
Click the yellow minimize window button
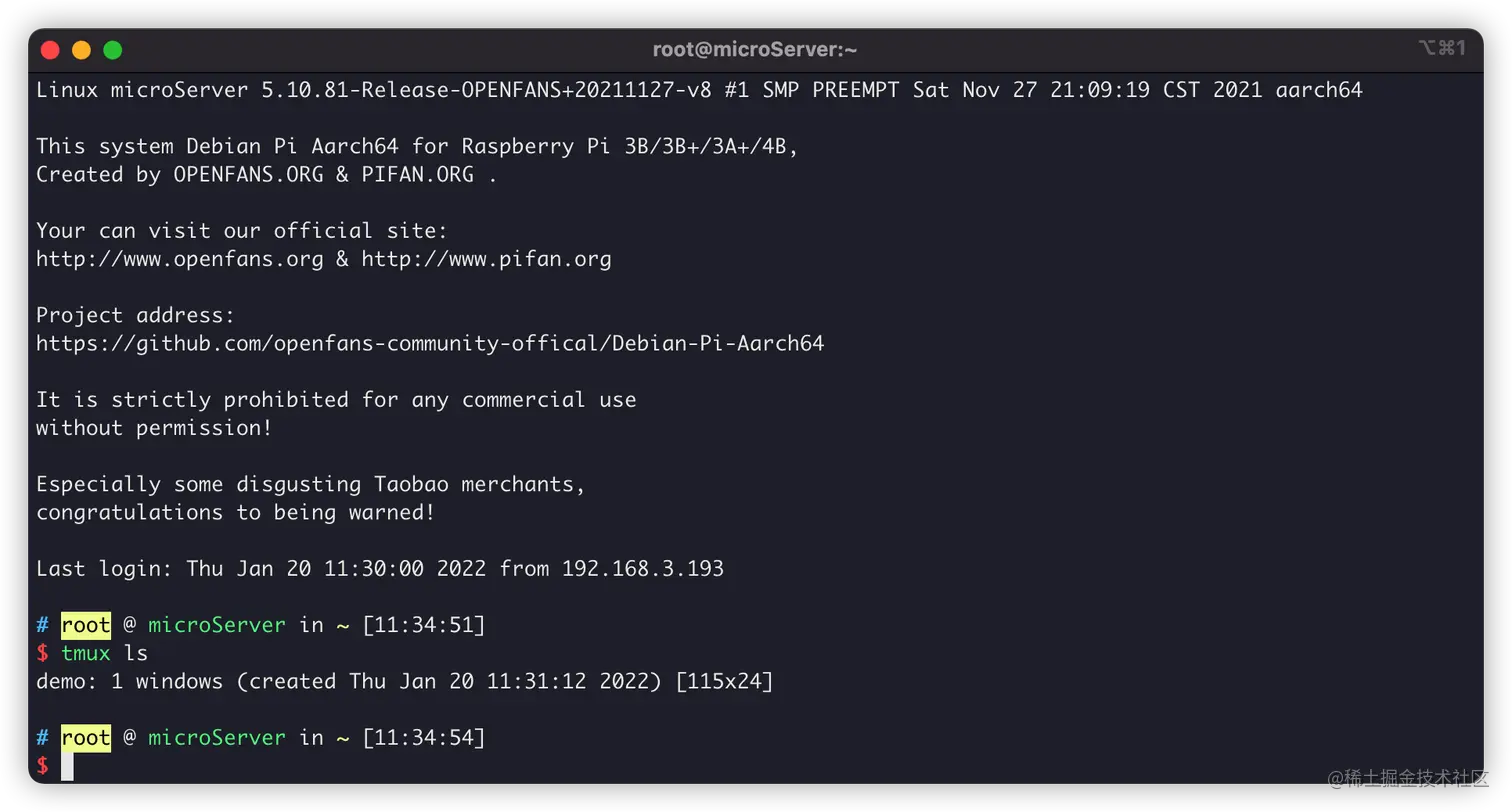(81, 50)
